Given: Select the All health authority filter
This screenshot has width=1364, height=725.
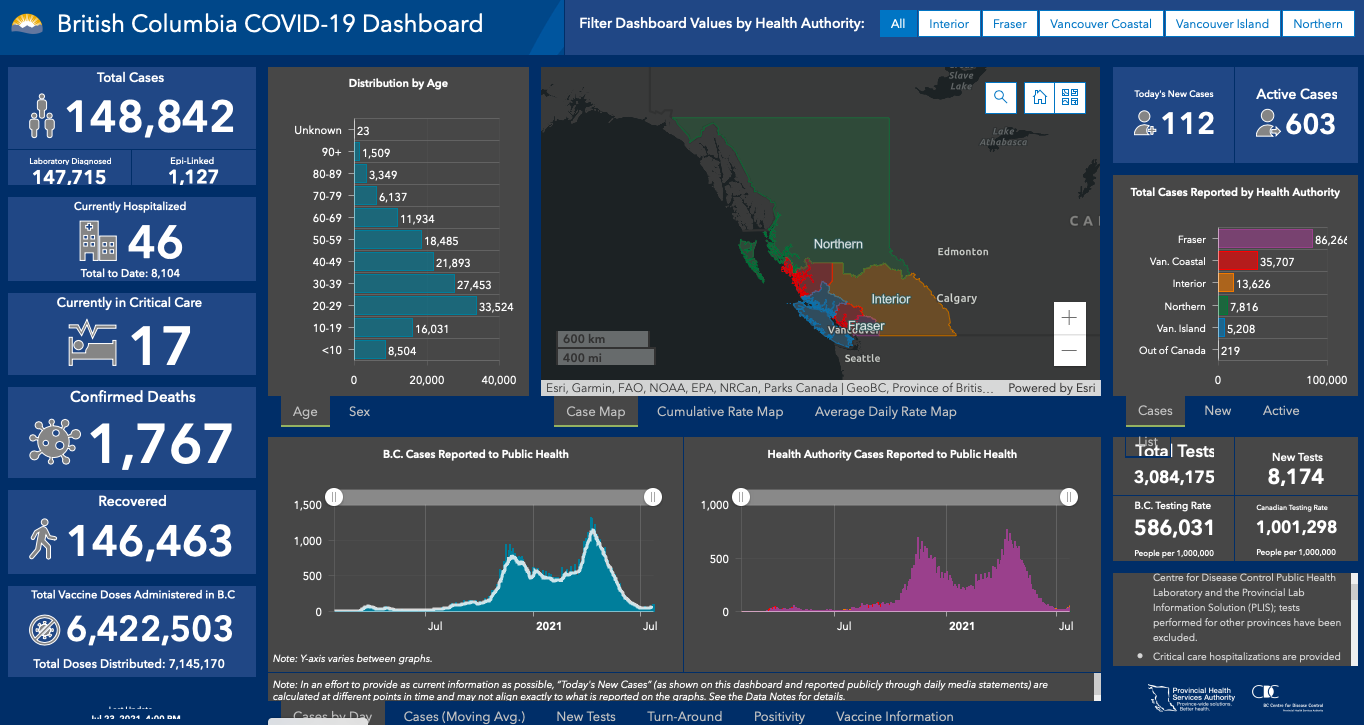Looking at the screenshot, I should tap(898, 24).
